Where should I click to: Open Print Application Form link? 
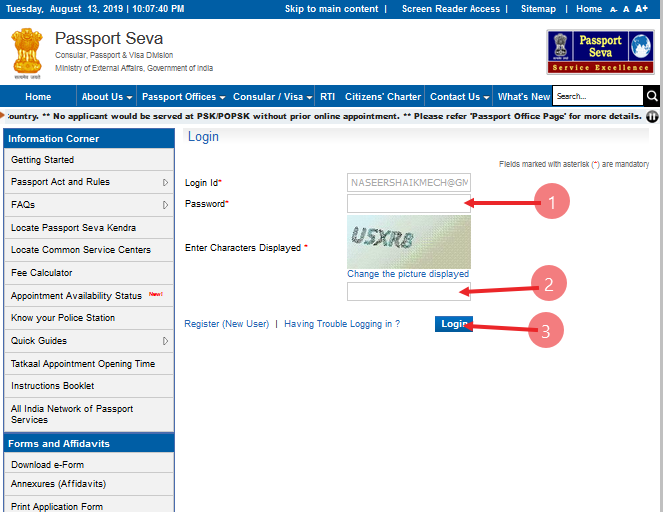click(x=89, y=505)
